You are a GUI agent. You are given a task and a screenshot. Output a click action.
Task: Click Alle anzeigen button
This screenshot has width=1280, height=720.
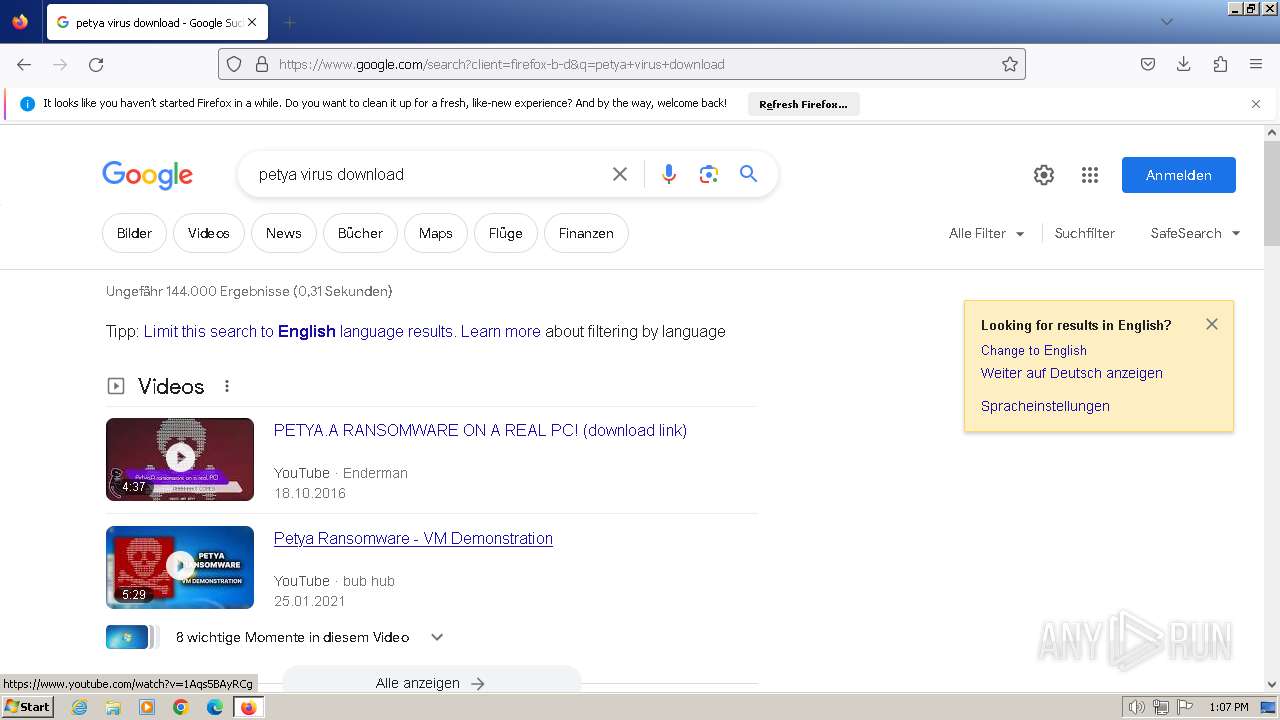coord(431,682)
